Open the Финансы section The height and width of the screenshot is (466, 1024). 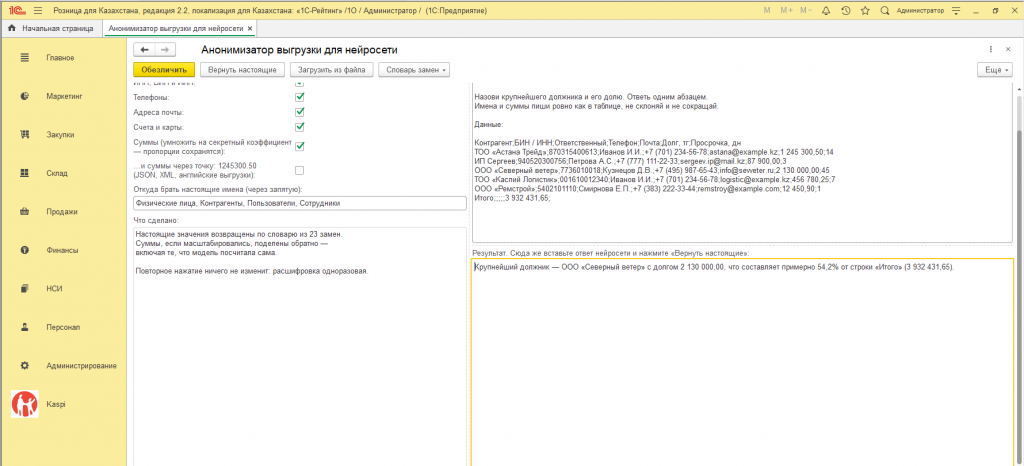tap(63, 250)
